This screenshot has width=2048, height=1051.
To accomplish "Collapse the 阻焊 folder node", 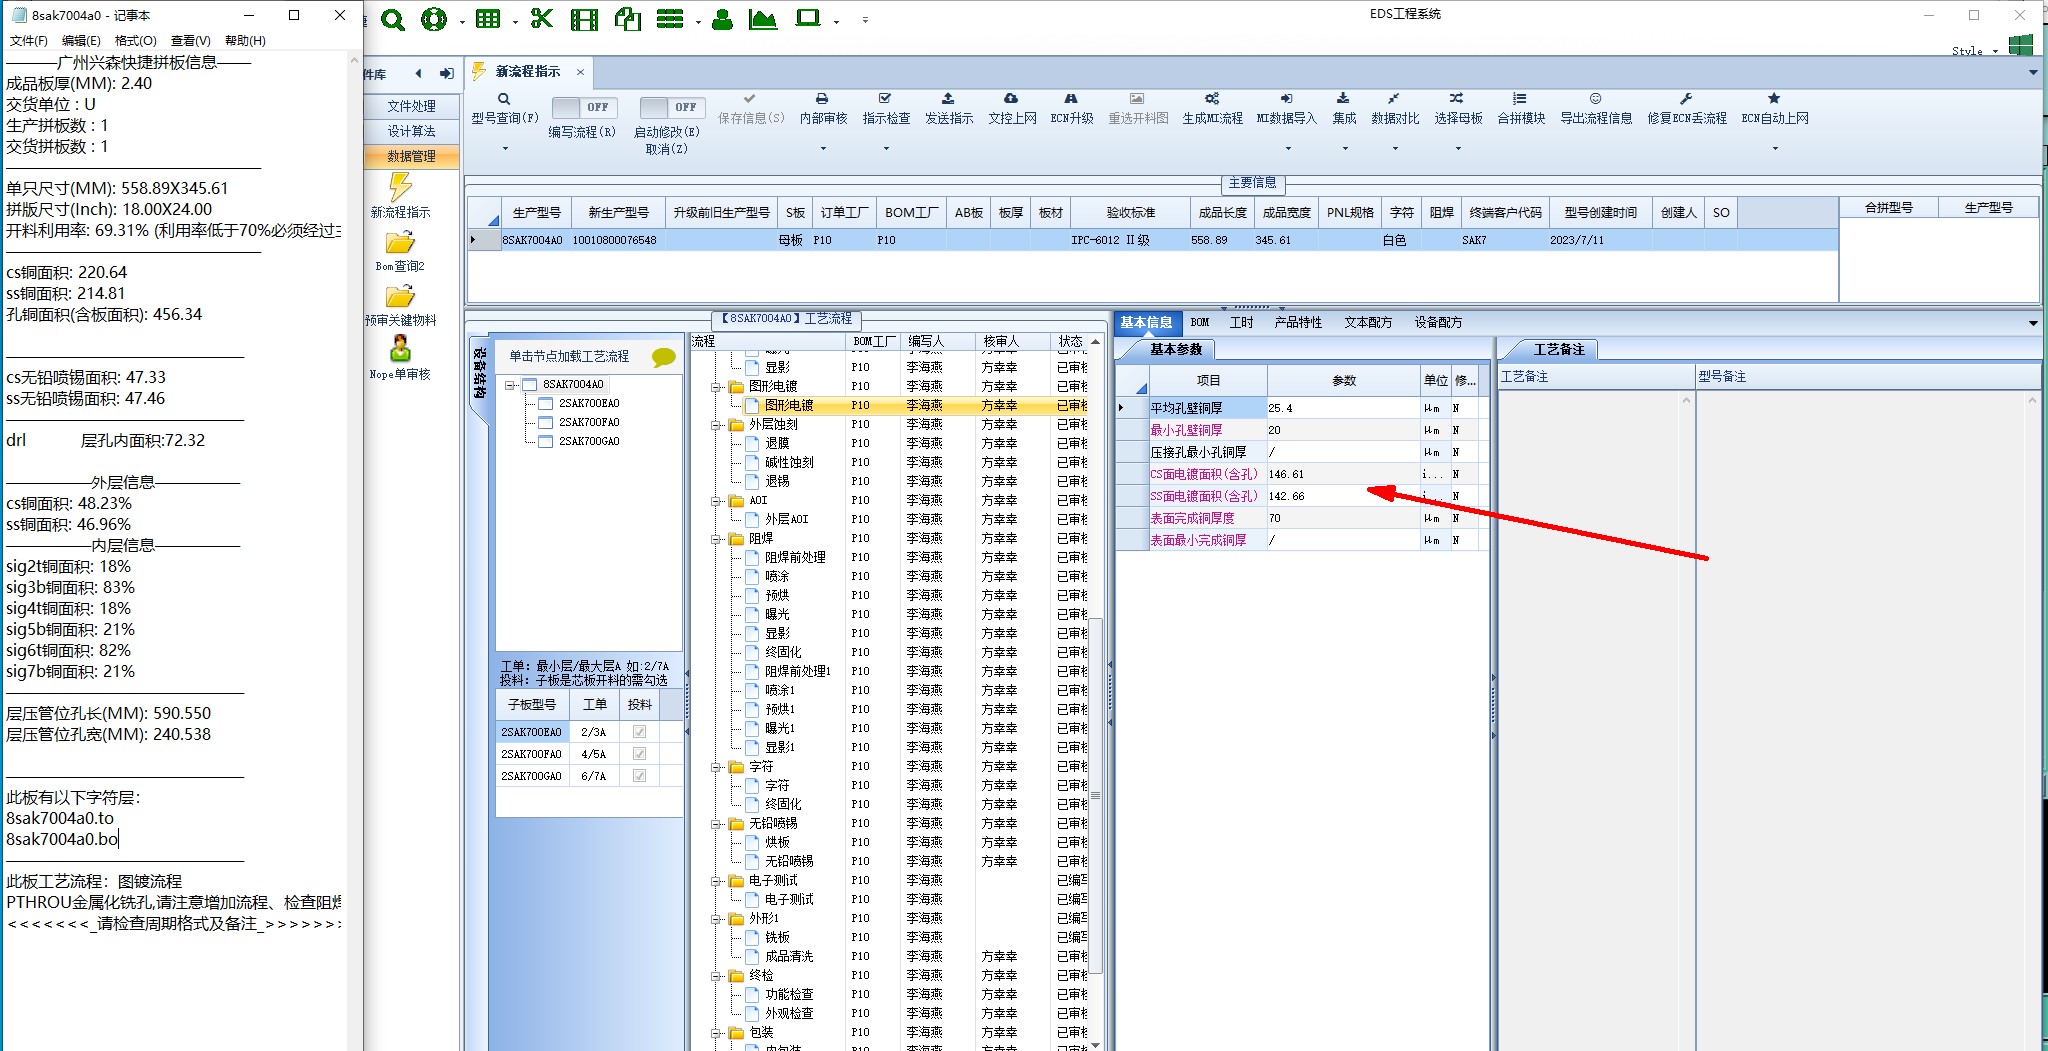I will click(717, 539).
